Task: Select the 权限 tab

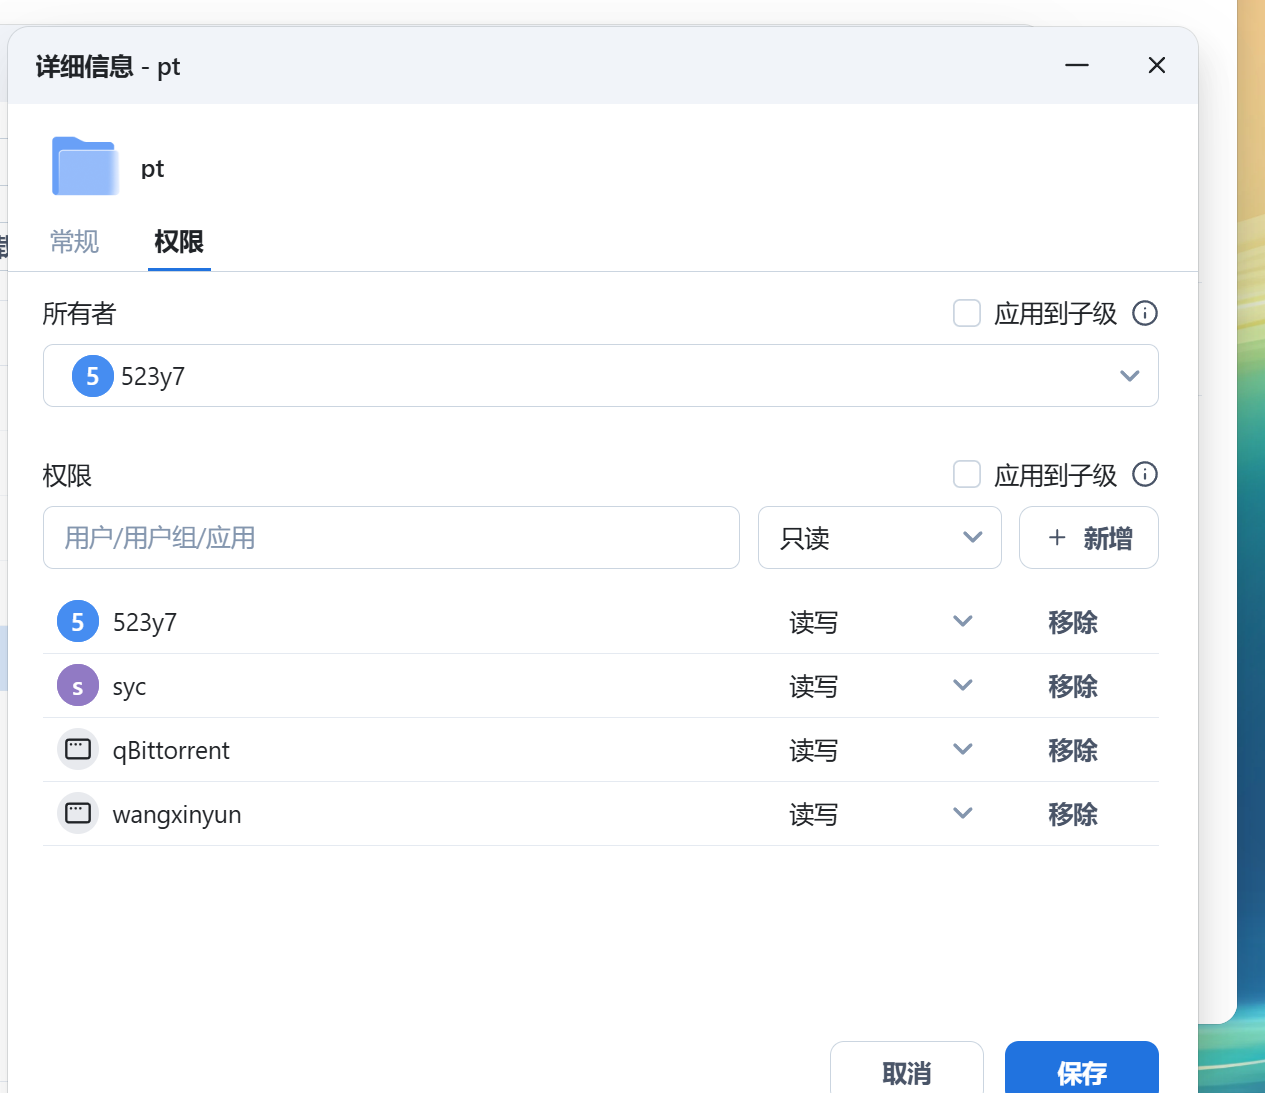Action: tap(179, 241)
